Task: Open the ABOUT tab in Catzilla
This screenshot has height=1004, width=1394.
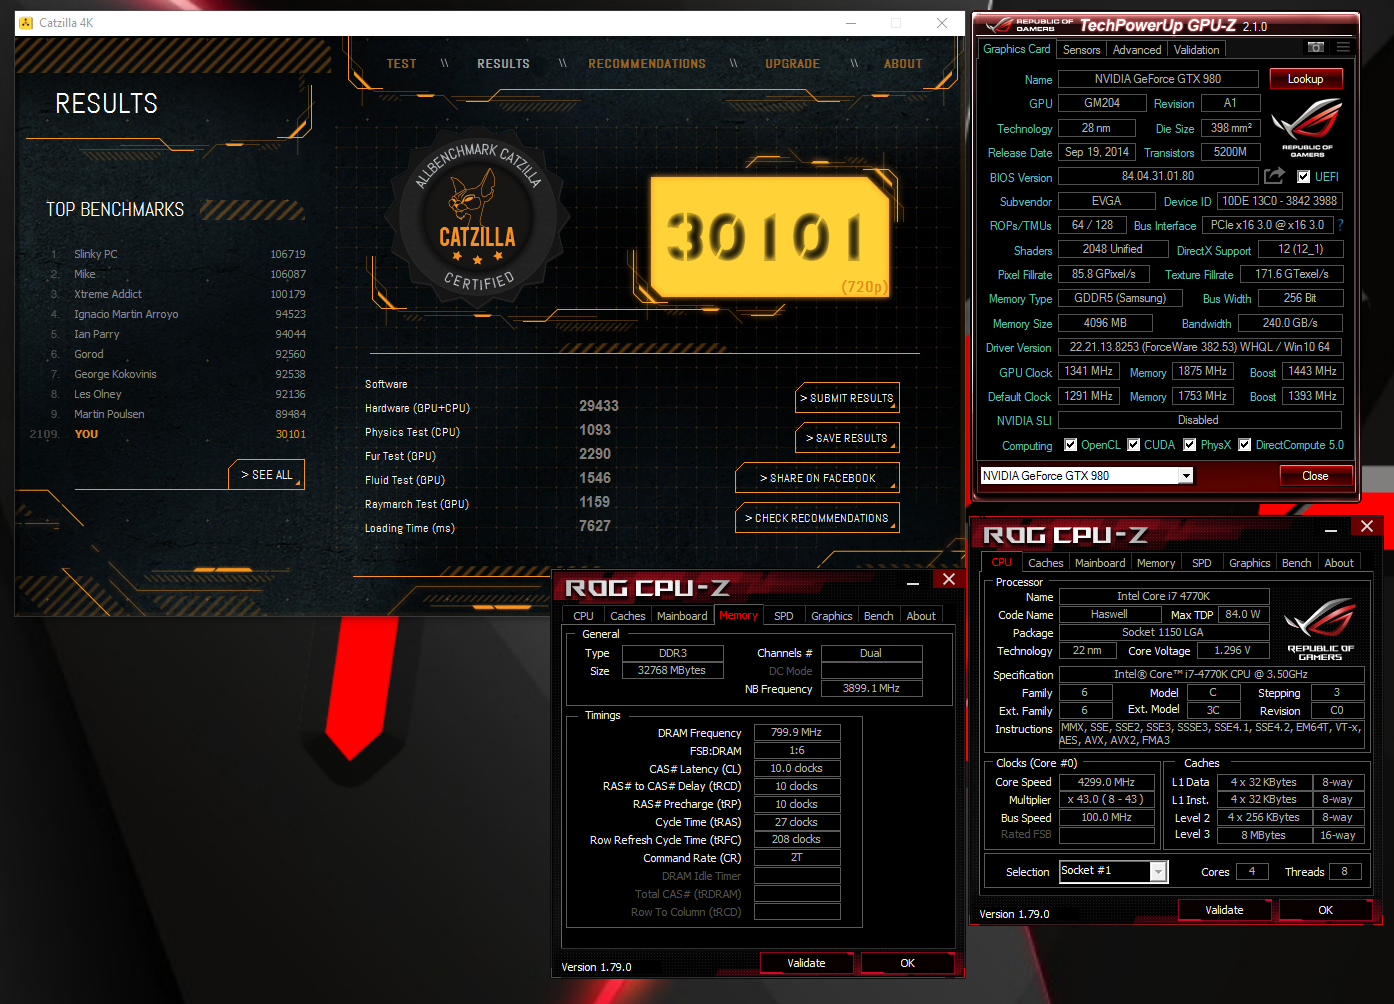Action: coord(903,64)
